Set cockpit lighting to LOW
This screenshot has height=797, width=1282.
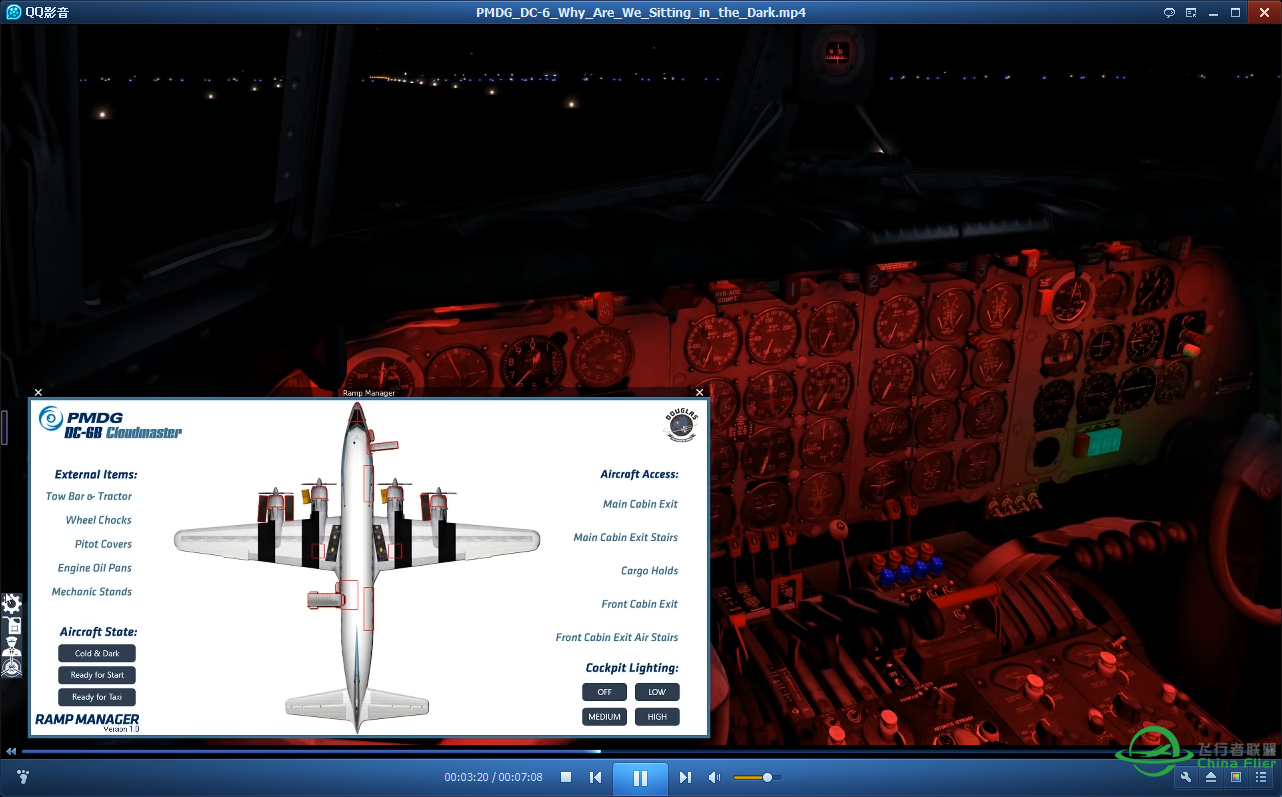(657, 692)
